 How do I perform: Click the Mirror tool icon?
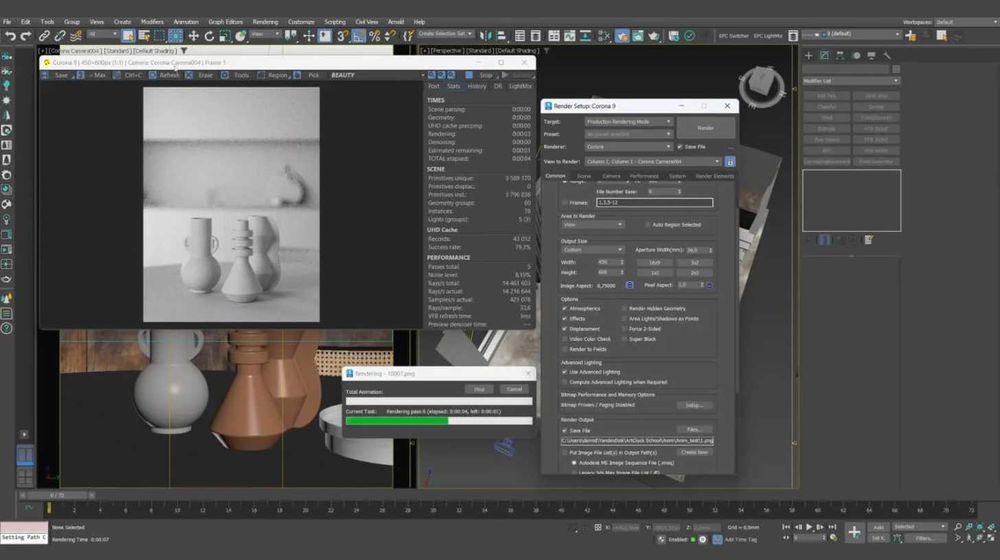tap(485, 36)
